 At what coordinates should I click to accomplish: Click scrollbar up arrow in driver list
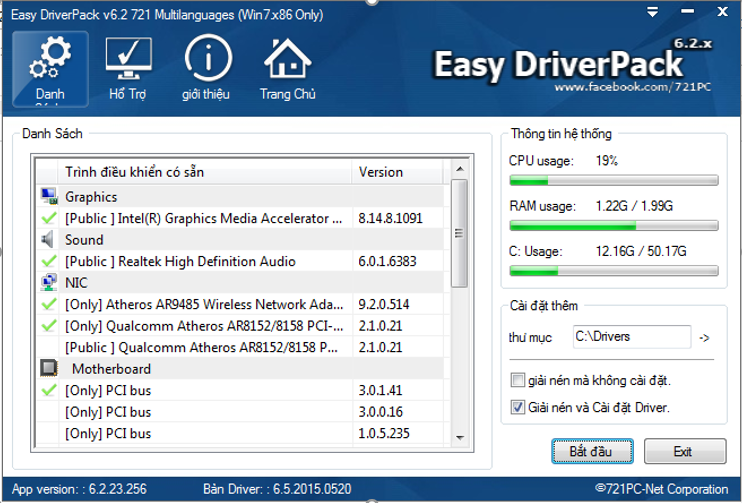459,169
